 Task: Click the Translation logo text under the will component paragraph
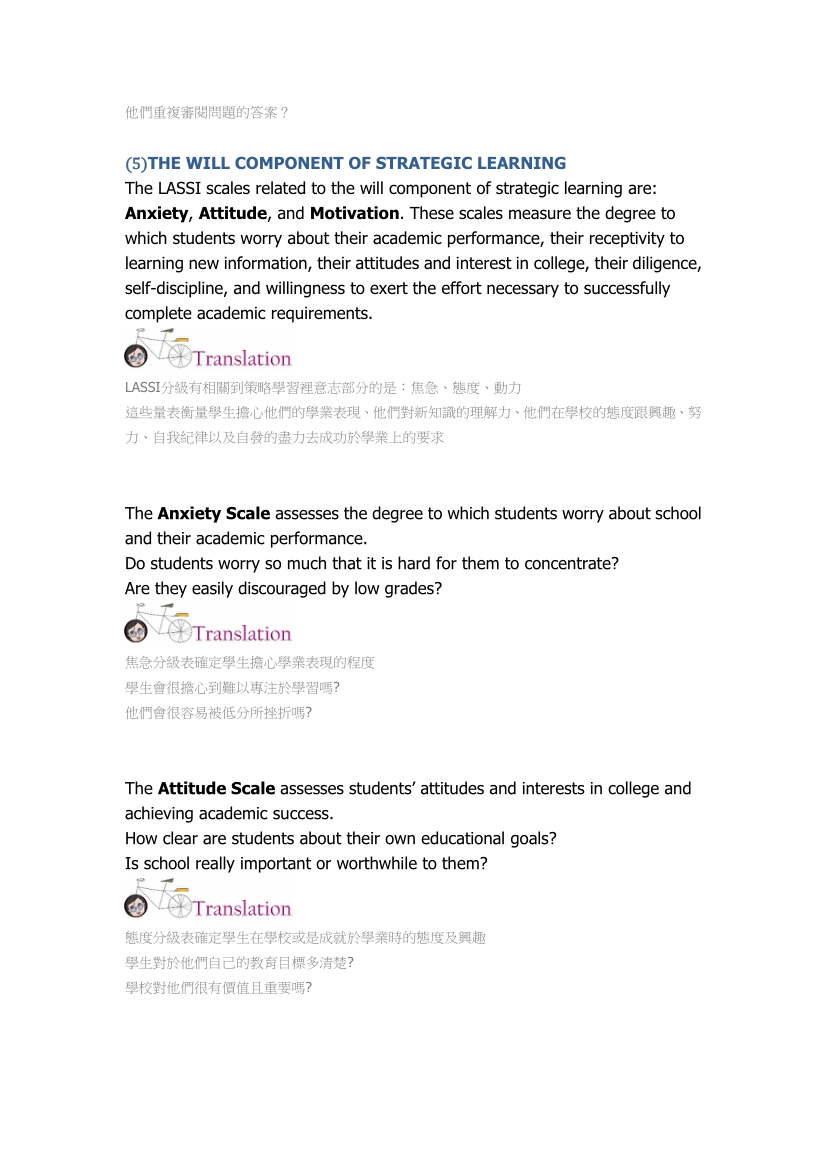pos(242,359)
